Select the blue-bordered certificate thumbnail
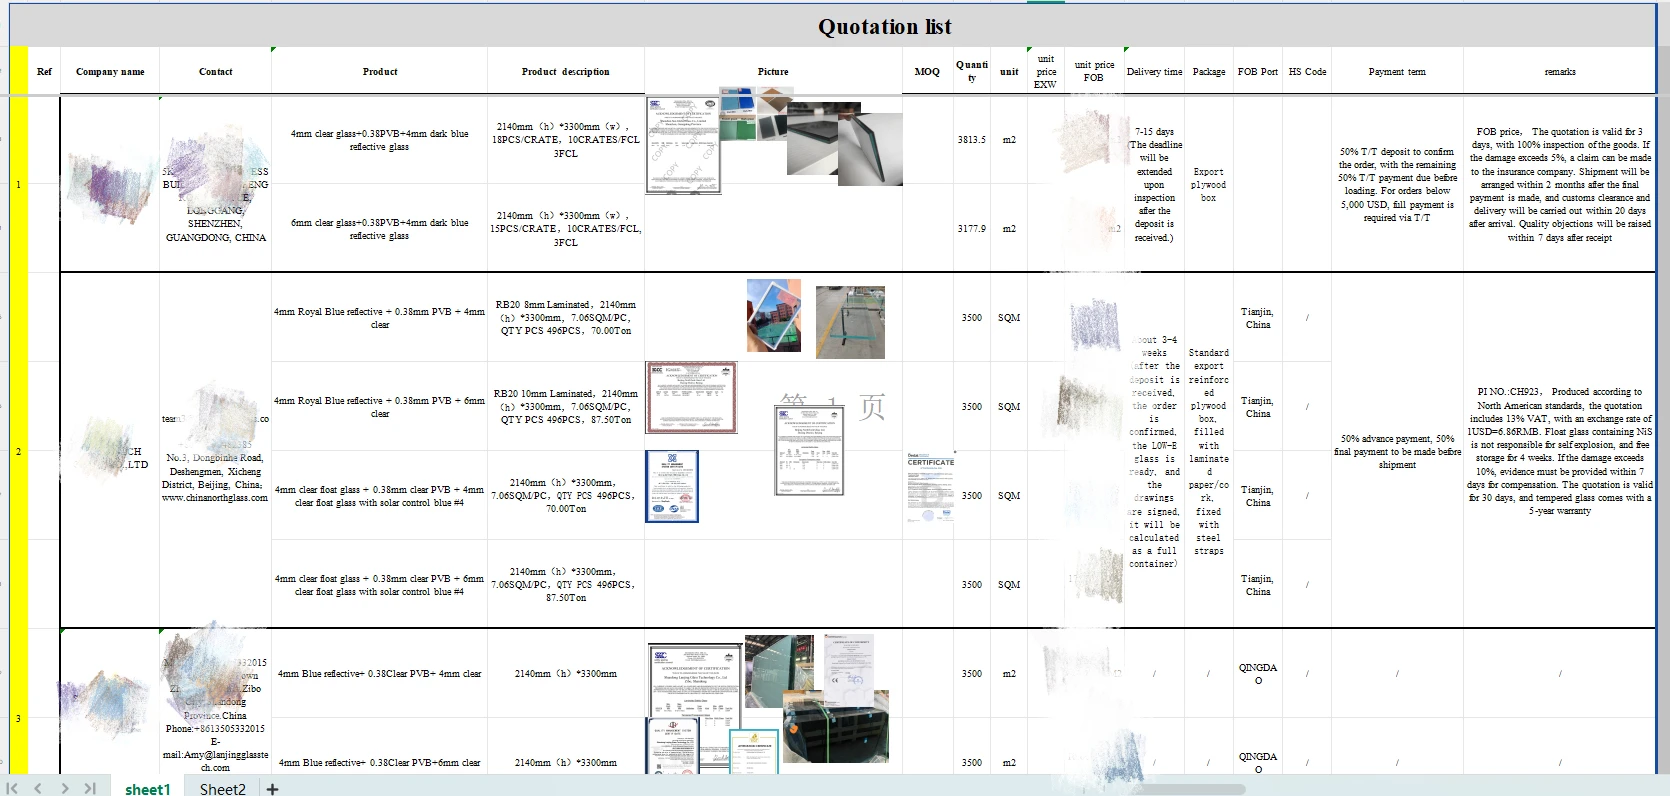Viewport: 1670px width, 796px height. 672,486
